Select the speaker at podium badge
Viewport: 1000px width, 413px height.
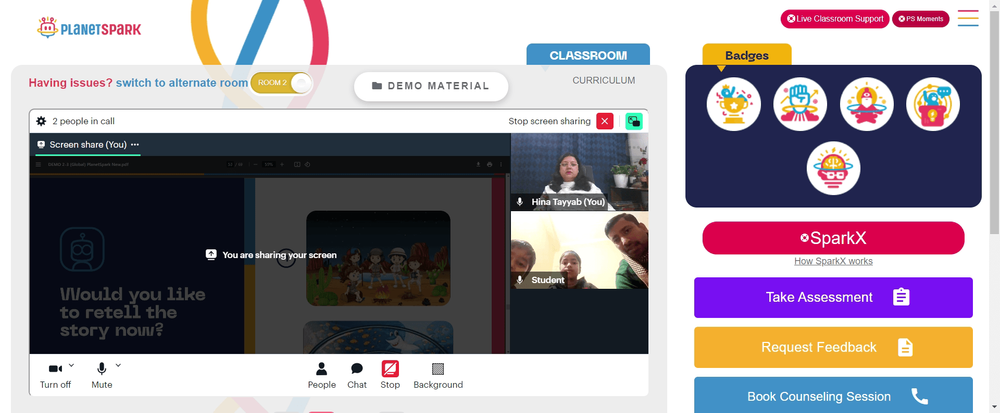click(x=933, y=104)
